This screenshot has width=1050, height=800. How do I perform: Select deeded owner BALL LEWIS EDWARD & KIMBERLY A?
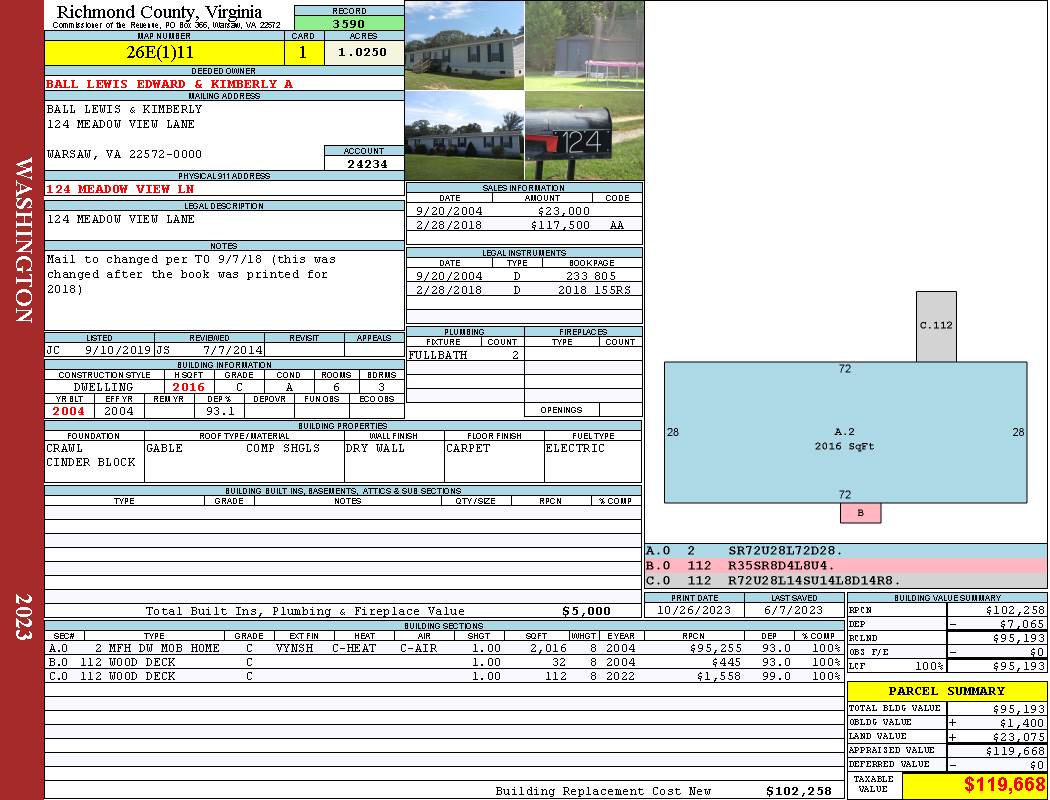169,84
